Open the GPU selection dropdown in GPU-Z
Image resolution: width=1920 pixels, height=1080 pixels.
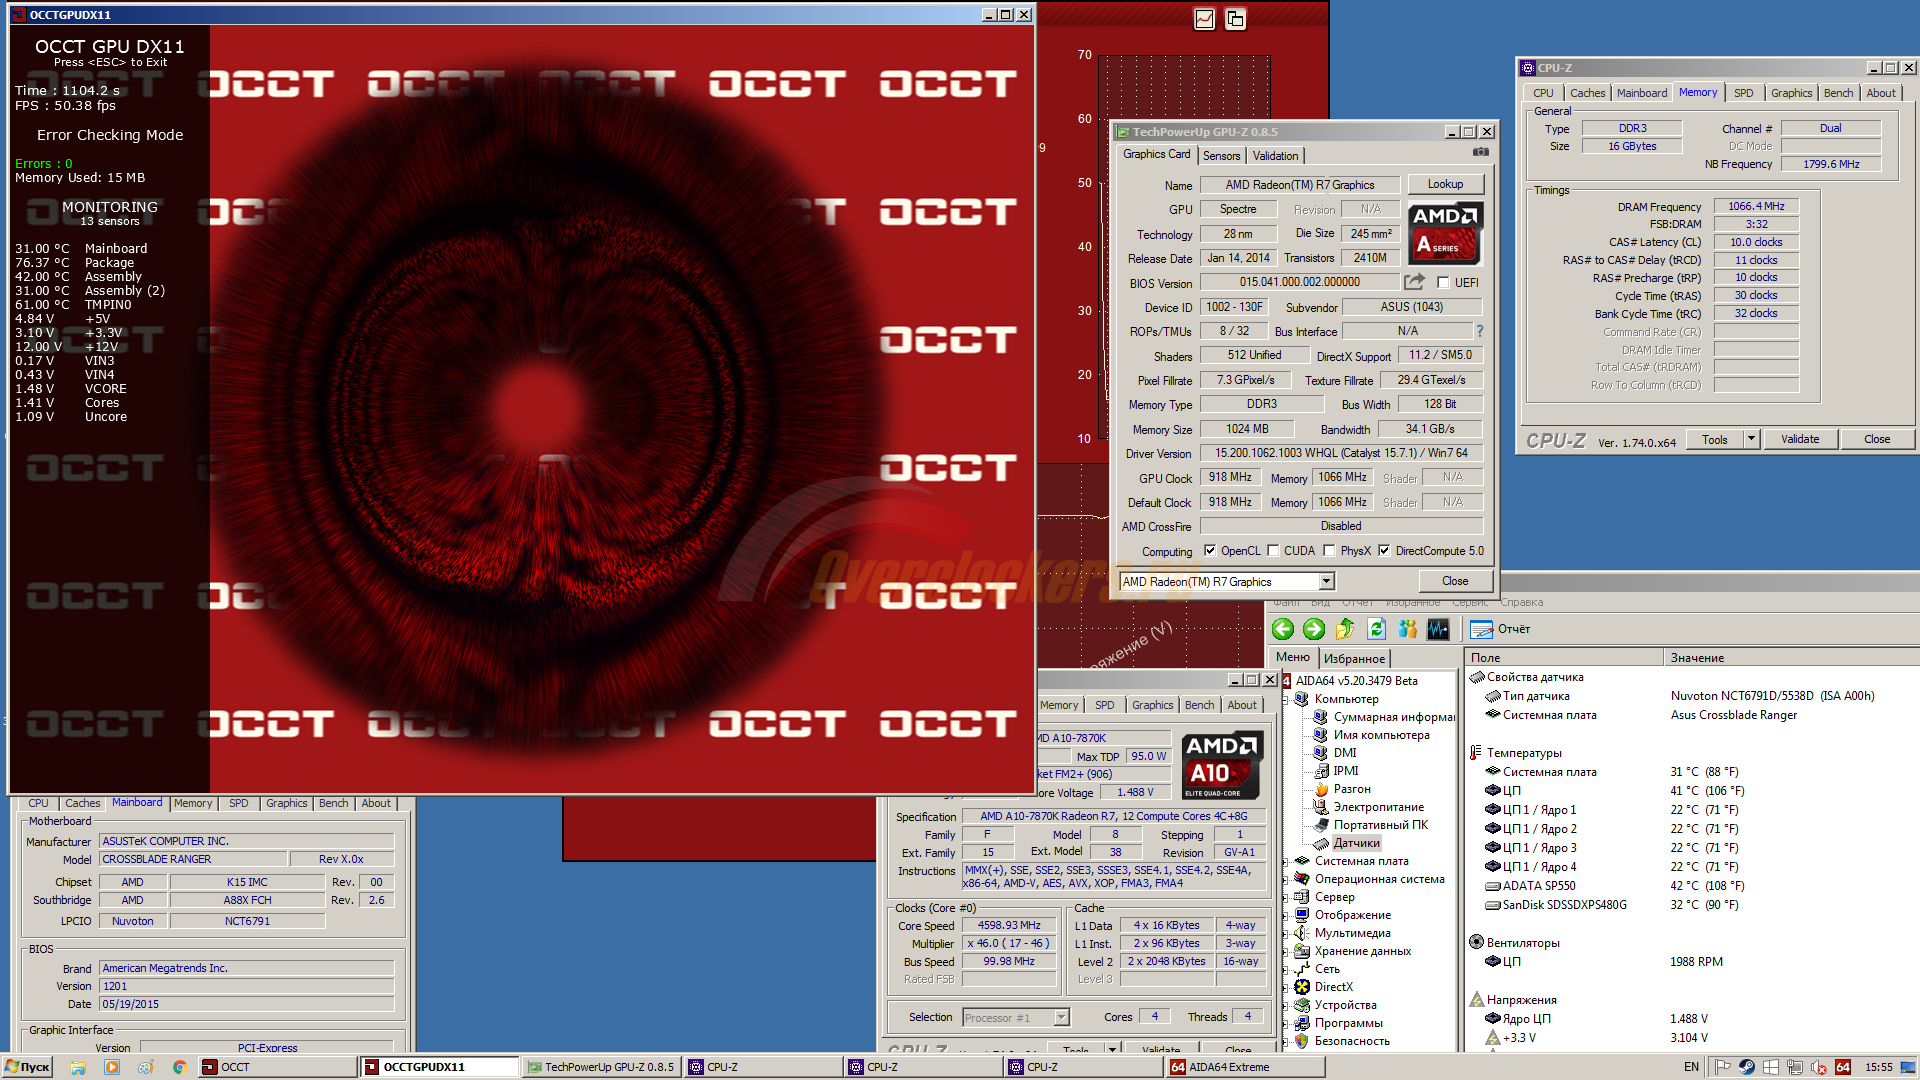pos(1326,581)
